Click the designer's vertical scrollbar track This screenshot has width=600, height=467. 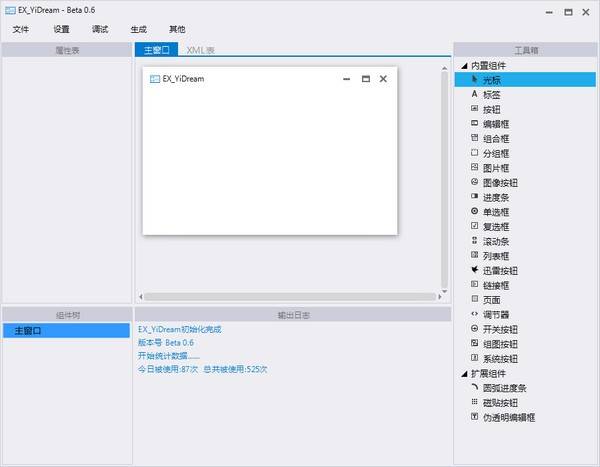(444, 180)
